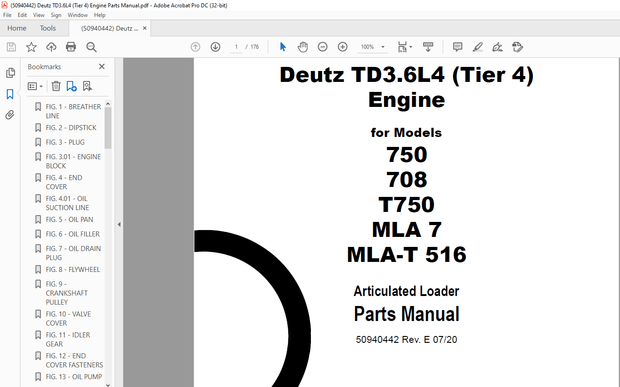The image size is (620, 387).
Task: Open the Edit menu
Action: pos(22,15)
